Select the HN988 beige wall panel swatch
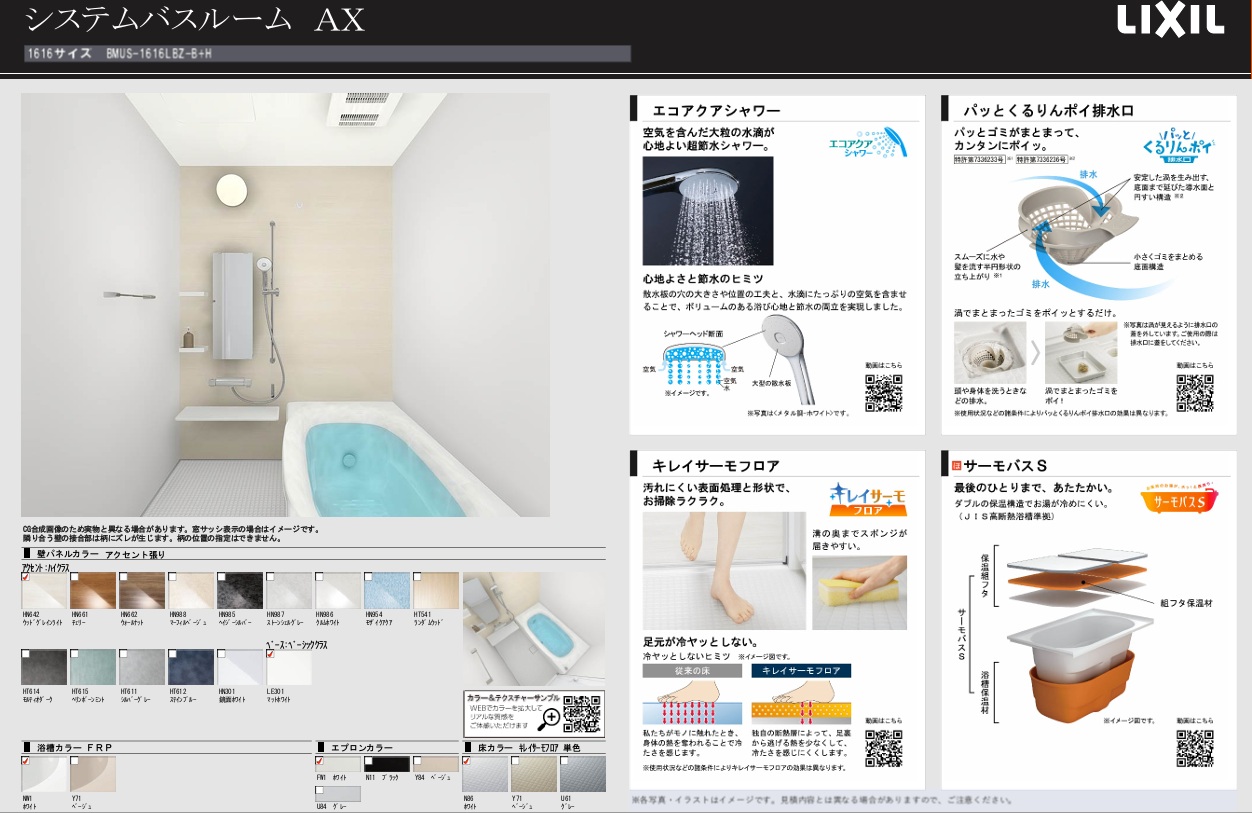The height and width of the screenshot is (813, 1252). click(x=191, y=590)
